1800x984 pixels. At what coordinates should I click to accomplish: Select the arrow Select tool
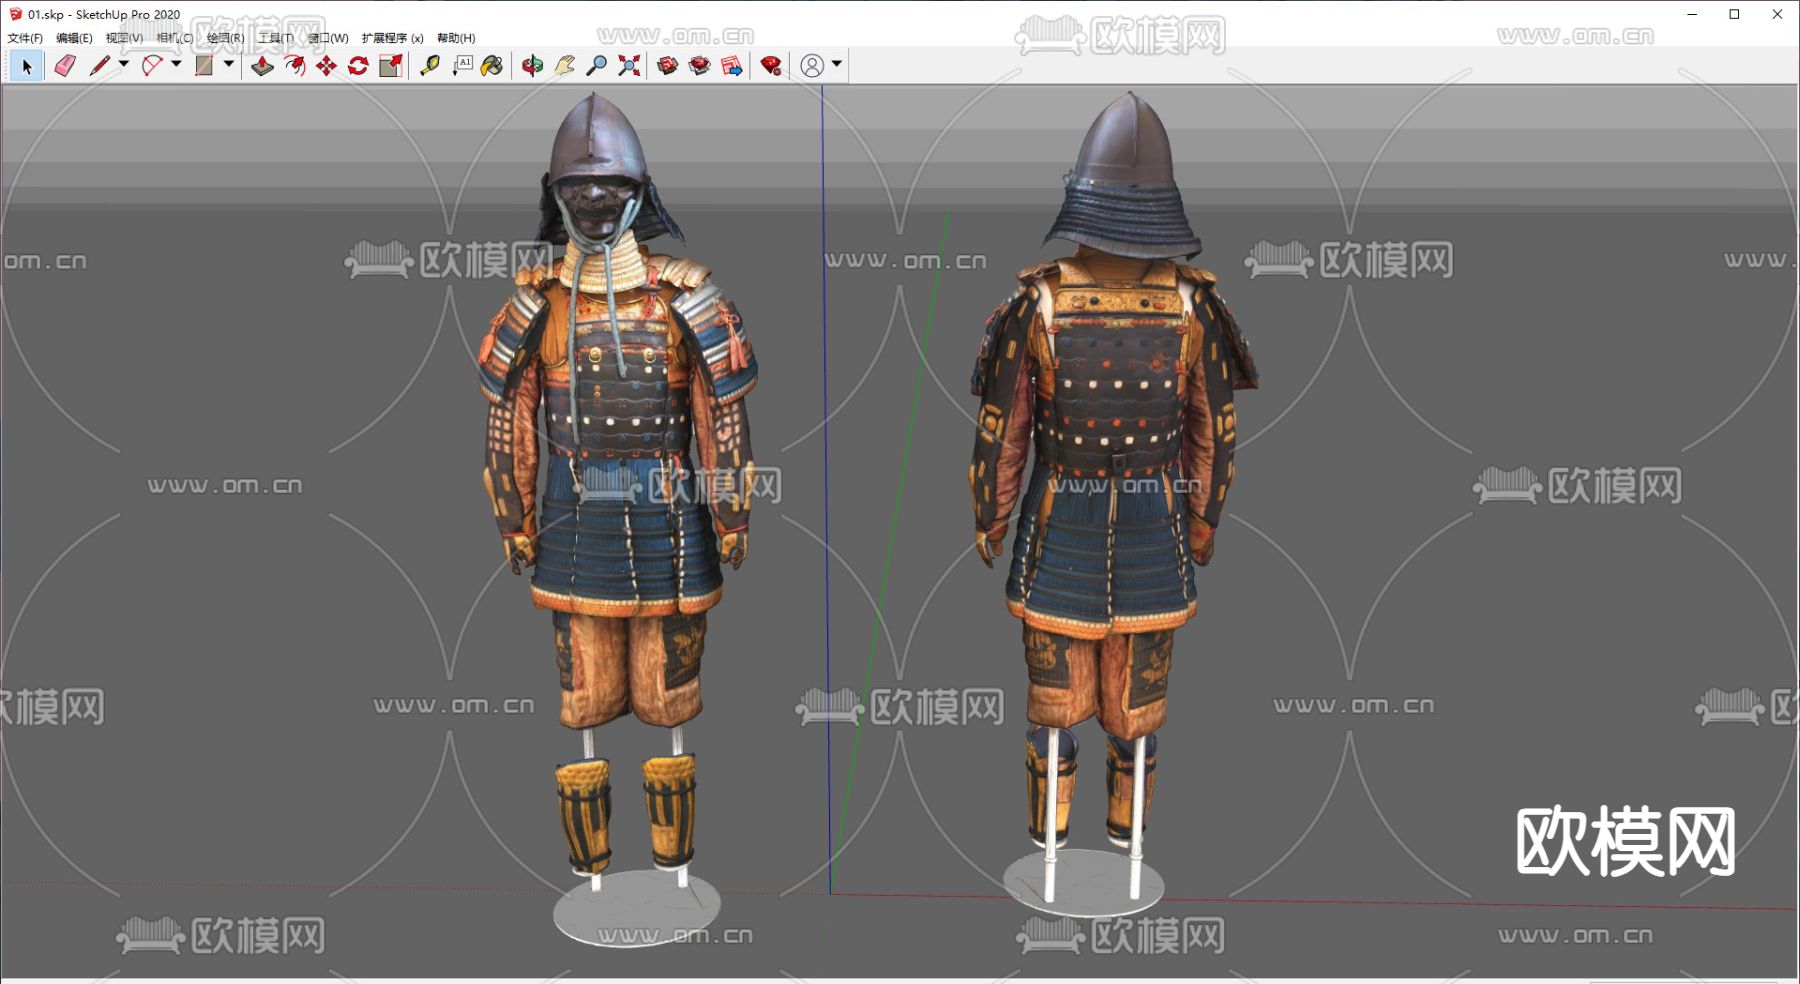pyautogui.click(x=26, y=66)
